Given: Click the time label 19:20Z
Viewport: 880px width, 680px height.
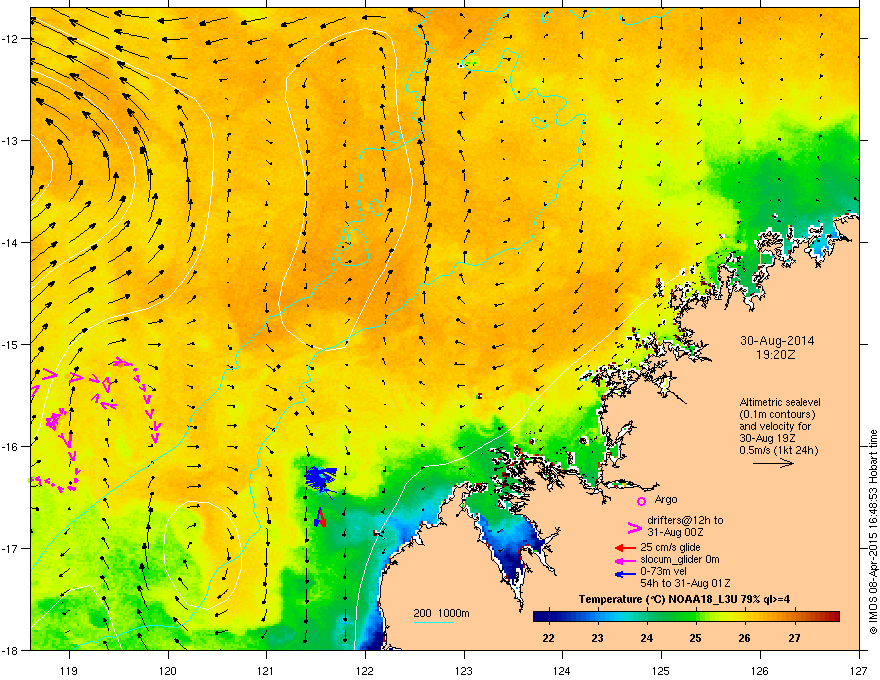Looking at the screenshot, I should (776, 355).
